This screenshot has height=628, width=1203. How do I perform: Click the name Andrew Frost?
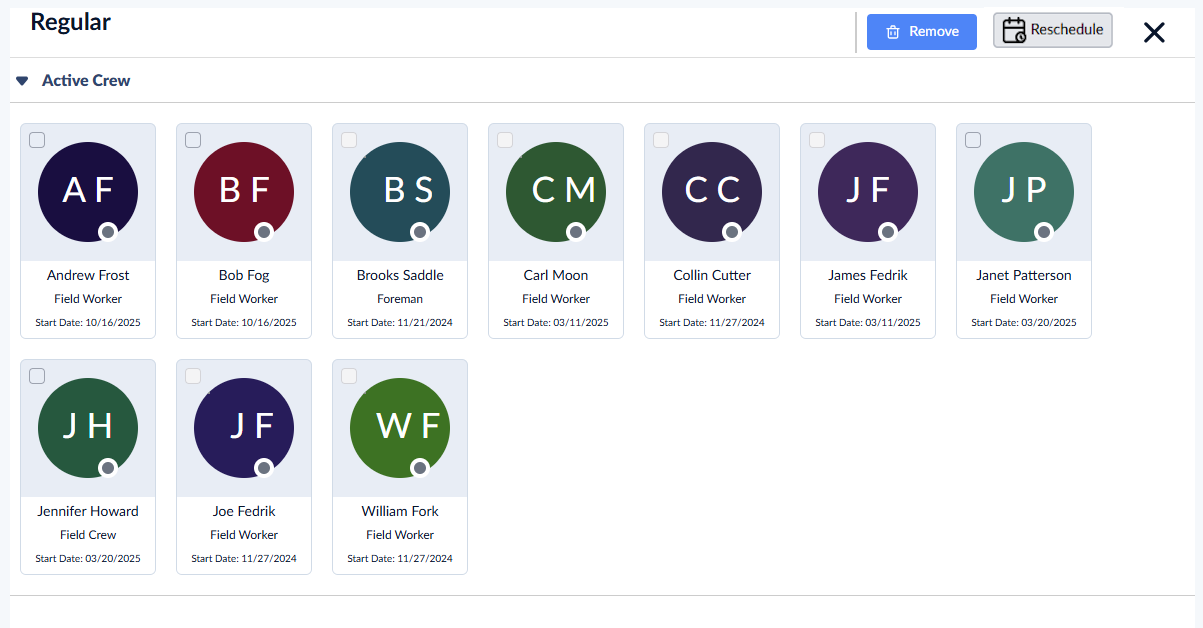pos(88,275)
